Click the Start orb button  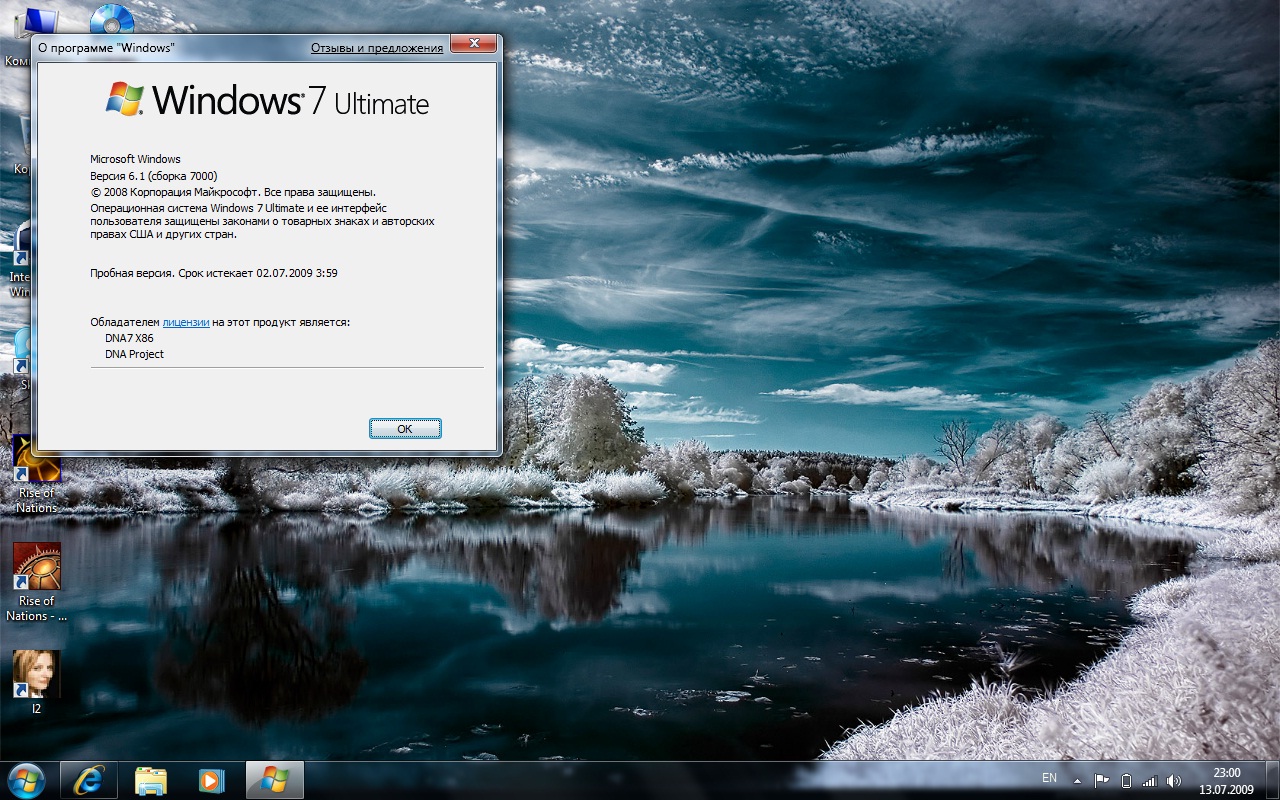(26, 780)
